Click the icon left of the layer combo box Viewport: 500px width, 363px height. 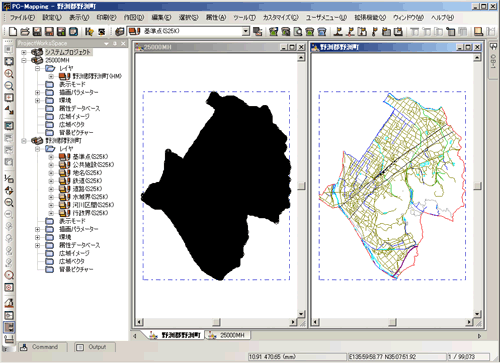pyautogui.click(x=120, y=31)
